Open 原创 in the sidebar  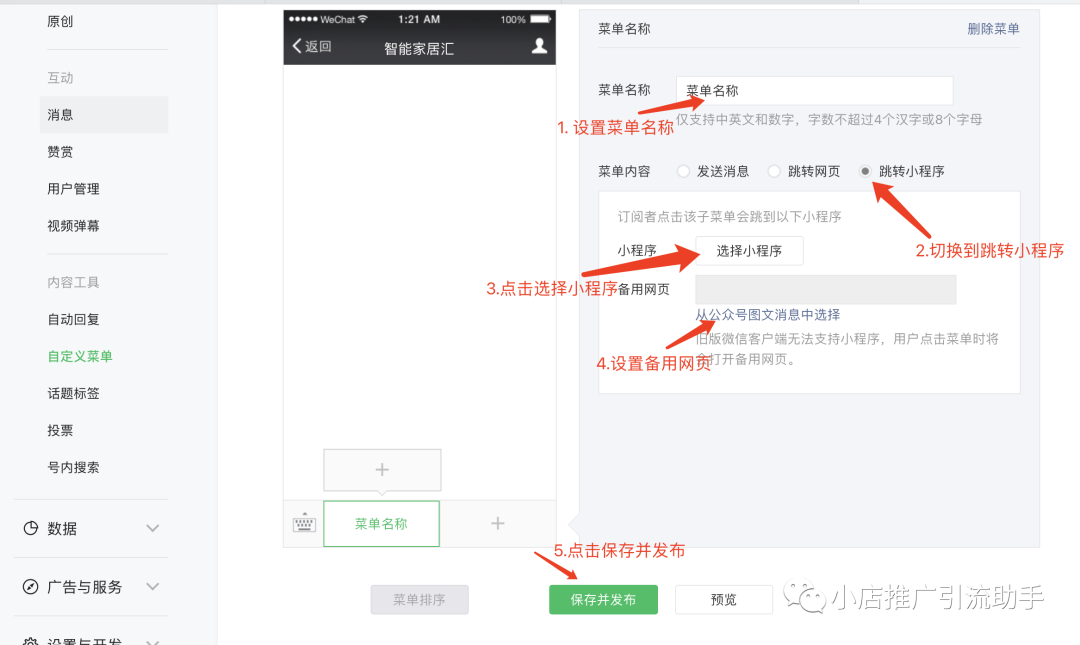[60, 21]
